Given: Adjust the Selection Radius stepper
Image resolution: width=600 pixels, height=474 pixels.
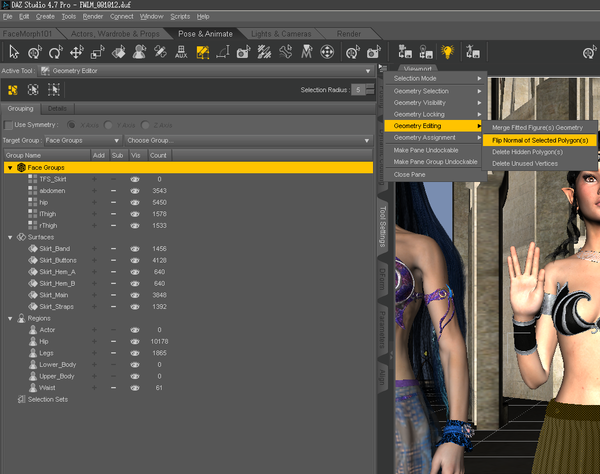Looking at the screenshot, I should 370,90.
